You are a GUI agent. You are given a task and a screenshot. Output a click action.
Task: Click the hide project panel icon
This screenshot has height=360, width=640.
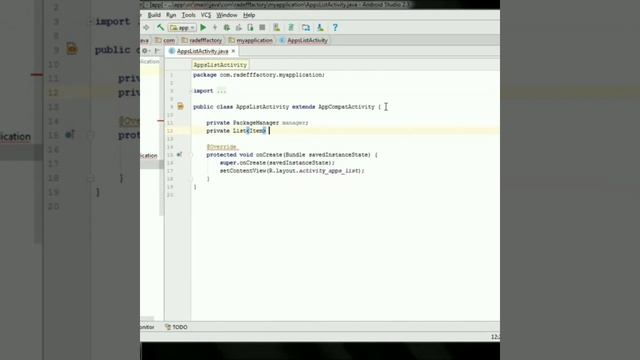[x=157, y=51]
